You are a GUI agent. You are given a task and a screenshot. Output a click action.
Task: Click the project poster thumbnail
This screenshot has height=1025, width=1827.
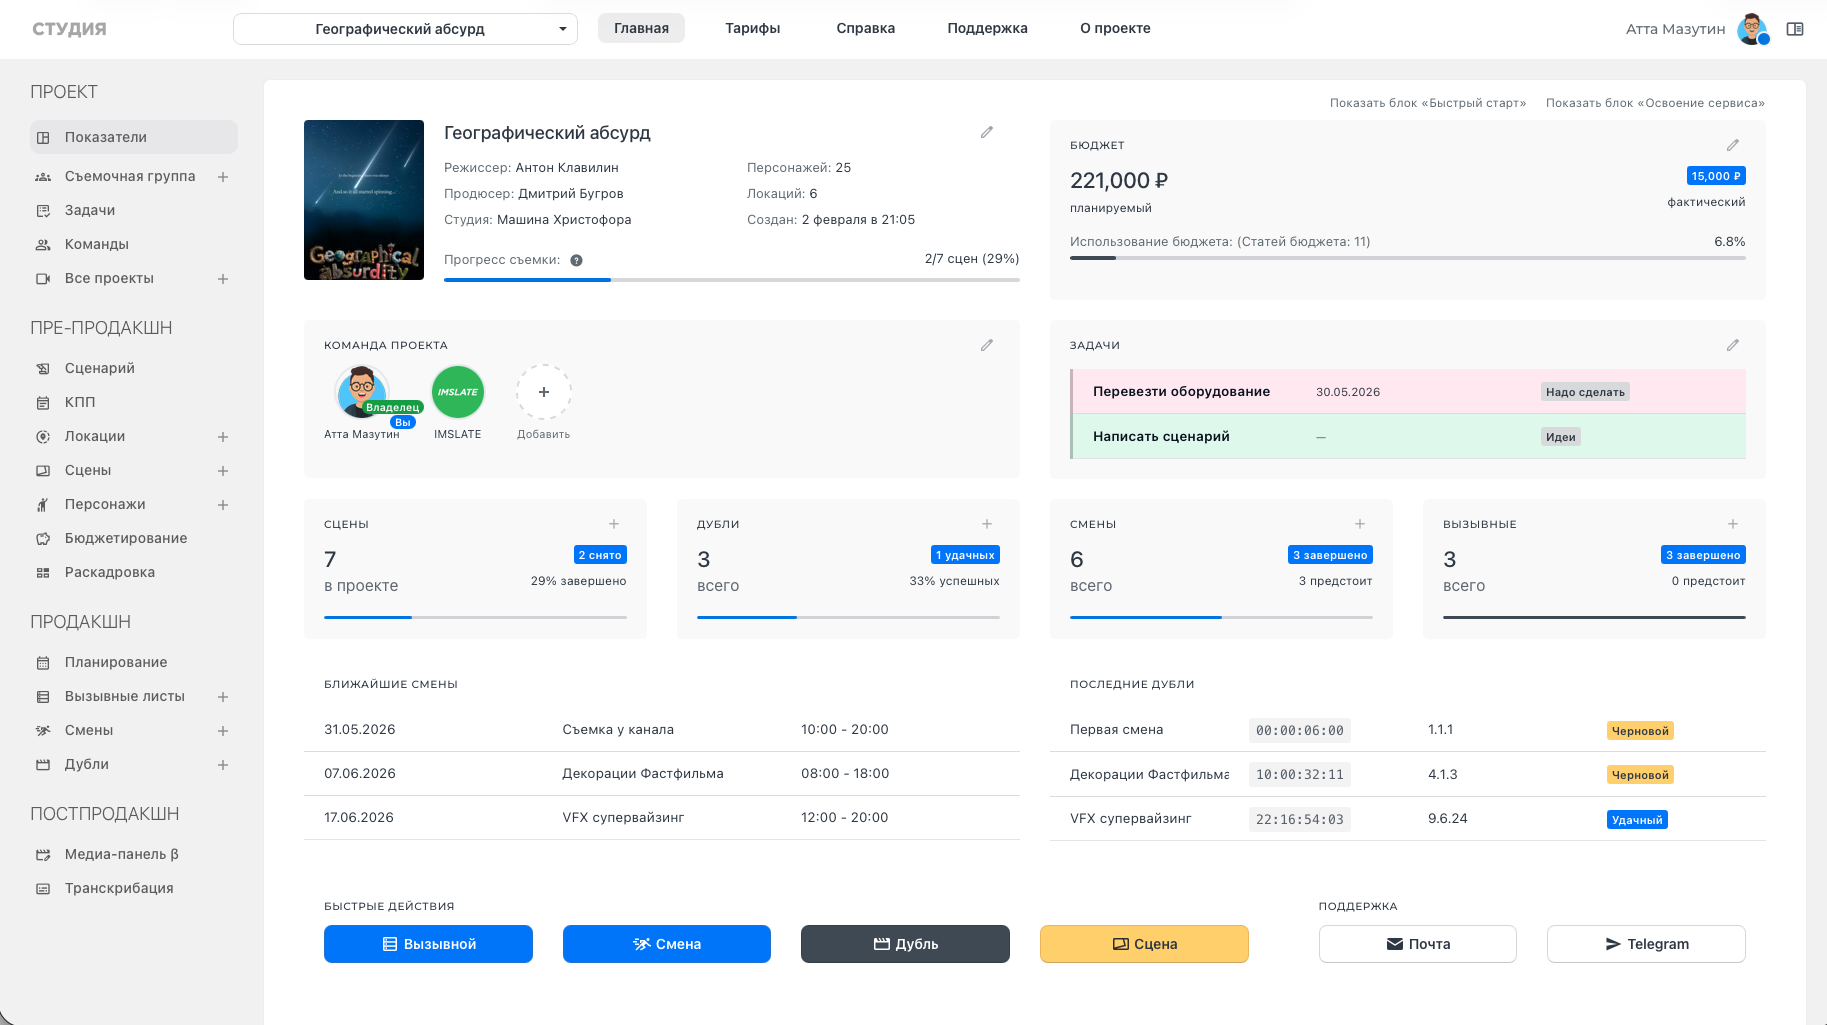(x=364, y=200)
